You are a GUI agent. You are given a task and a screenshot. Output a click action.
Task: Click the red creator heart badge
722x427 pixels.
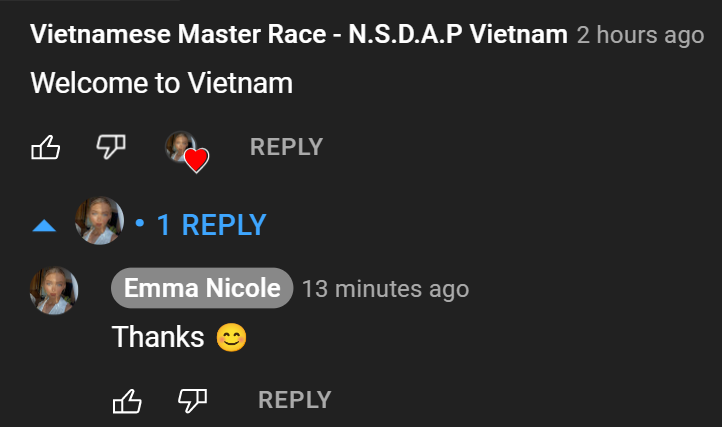[197, 160]
